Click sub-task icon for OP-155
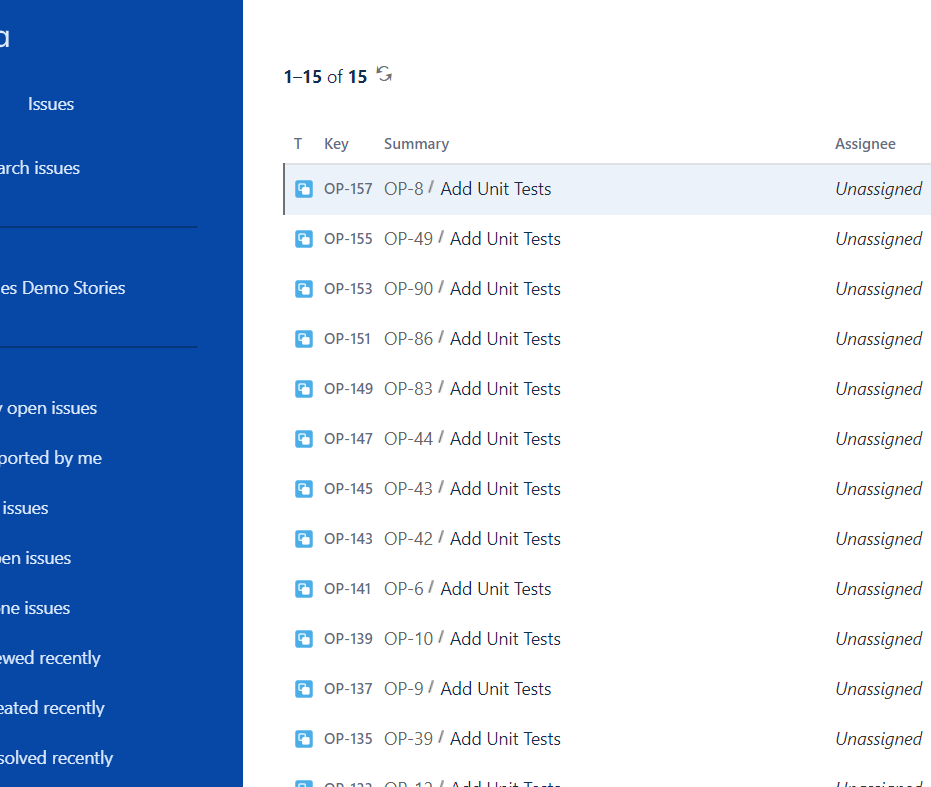 coord(304,239)
